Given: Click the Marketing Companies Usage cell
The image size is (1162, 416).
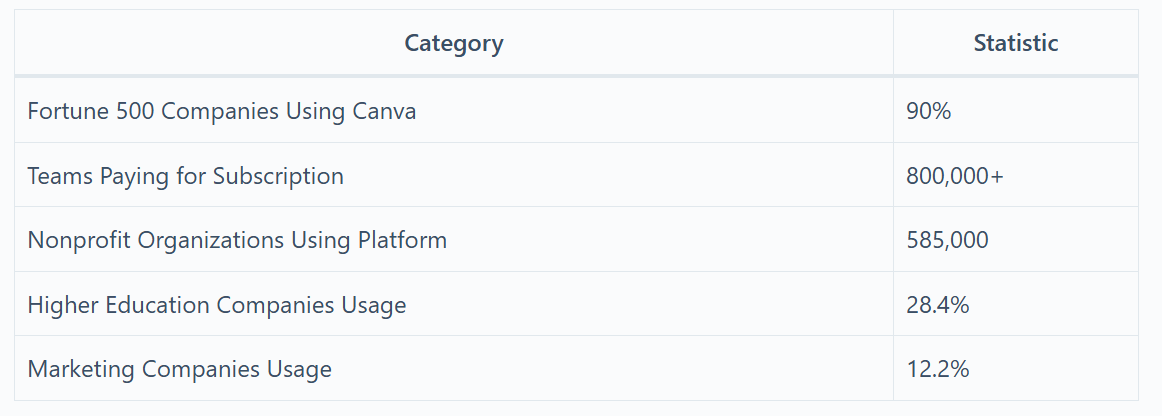Looking at the screenshot, I should (x=454, y=369).
